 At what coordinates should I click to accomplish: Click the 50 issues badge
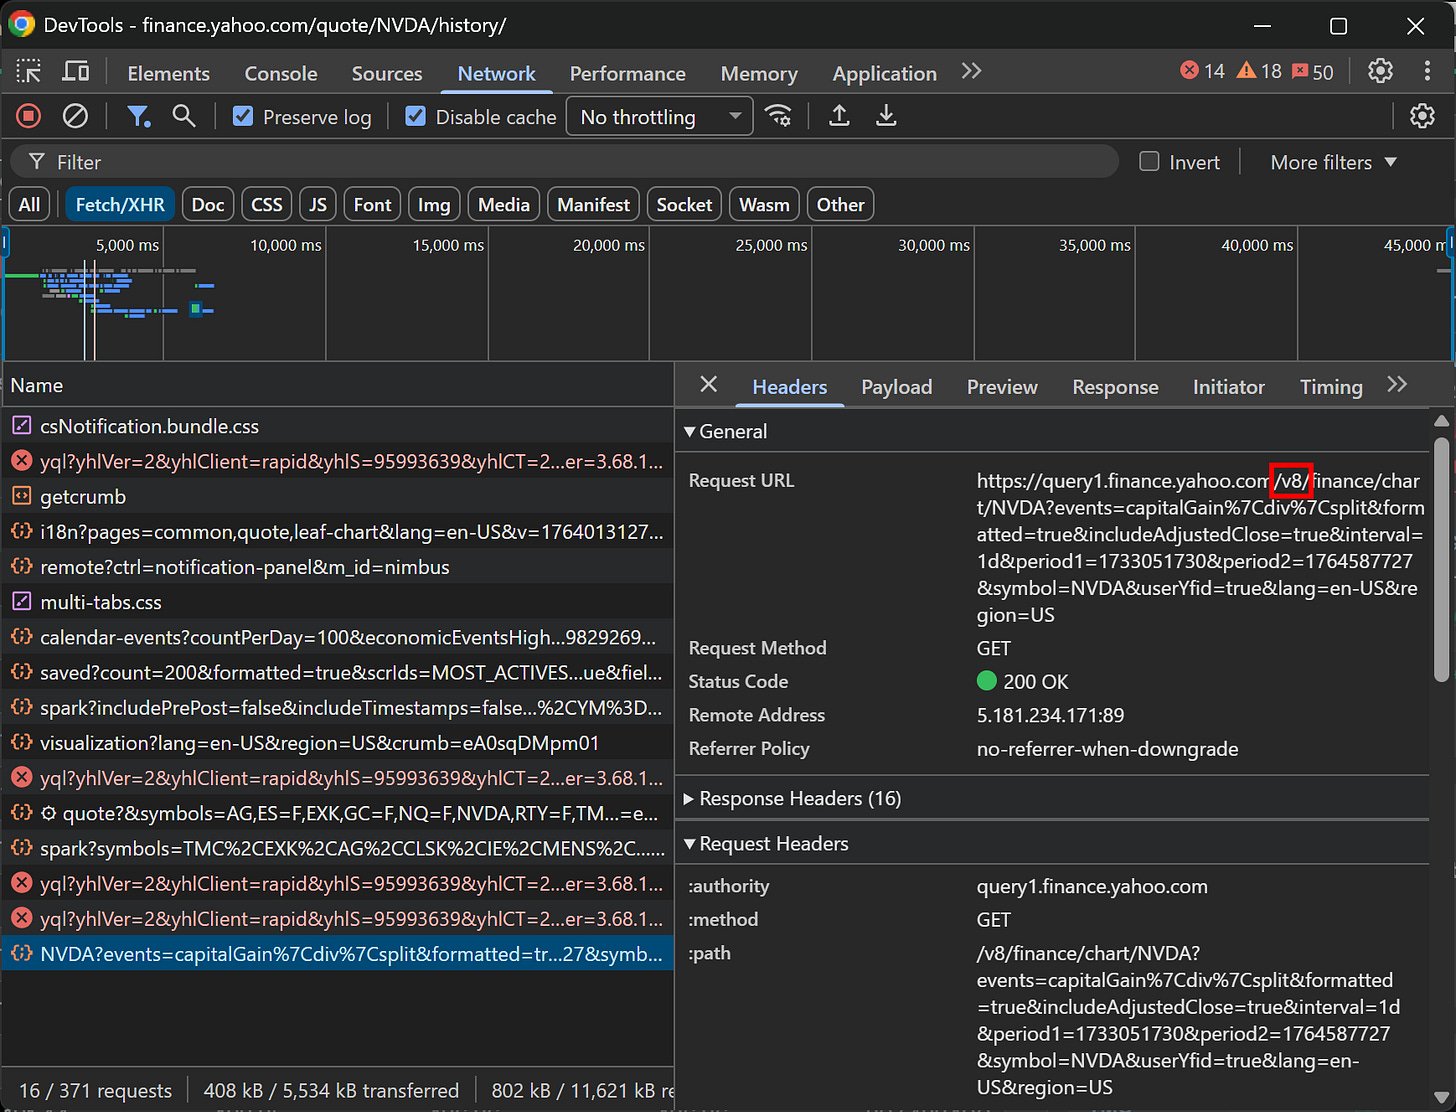tap(1311, 71)
